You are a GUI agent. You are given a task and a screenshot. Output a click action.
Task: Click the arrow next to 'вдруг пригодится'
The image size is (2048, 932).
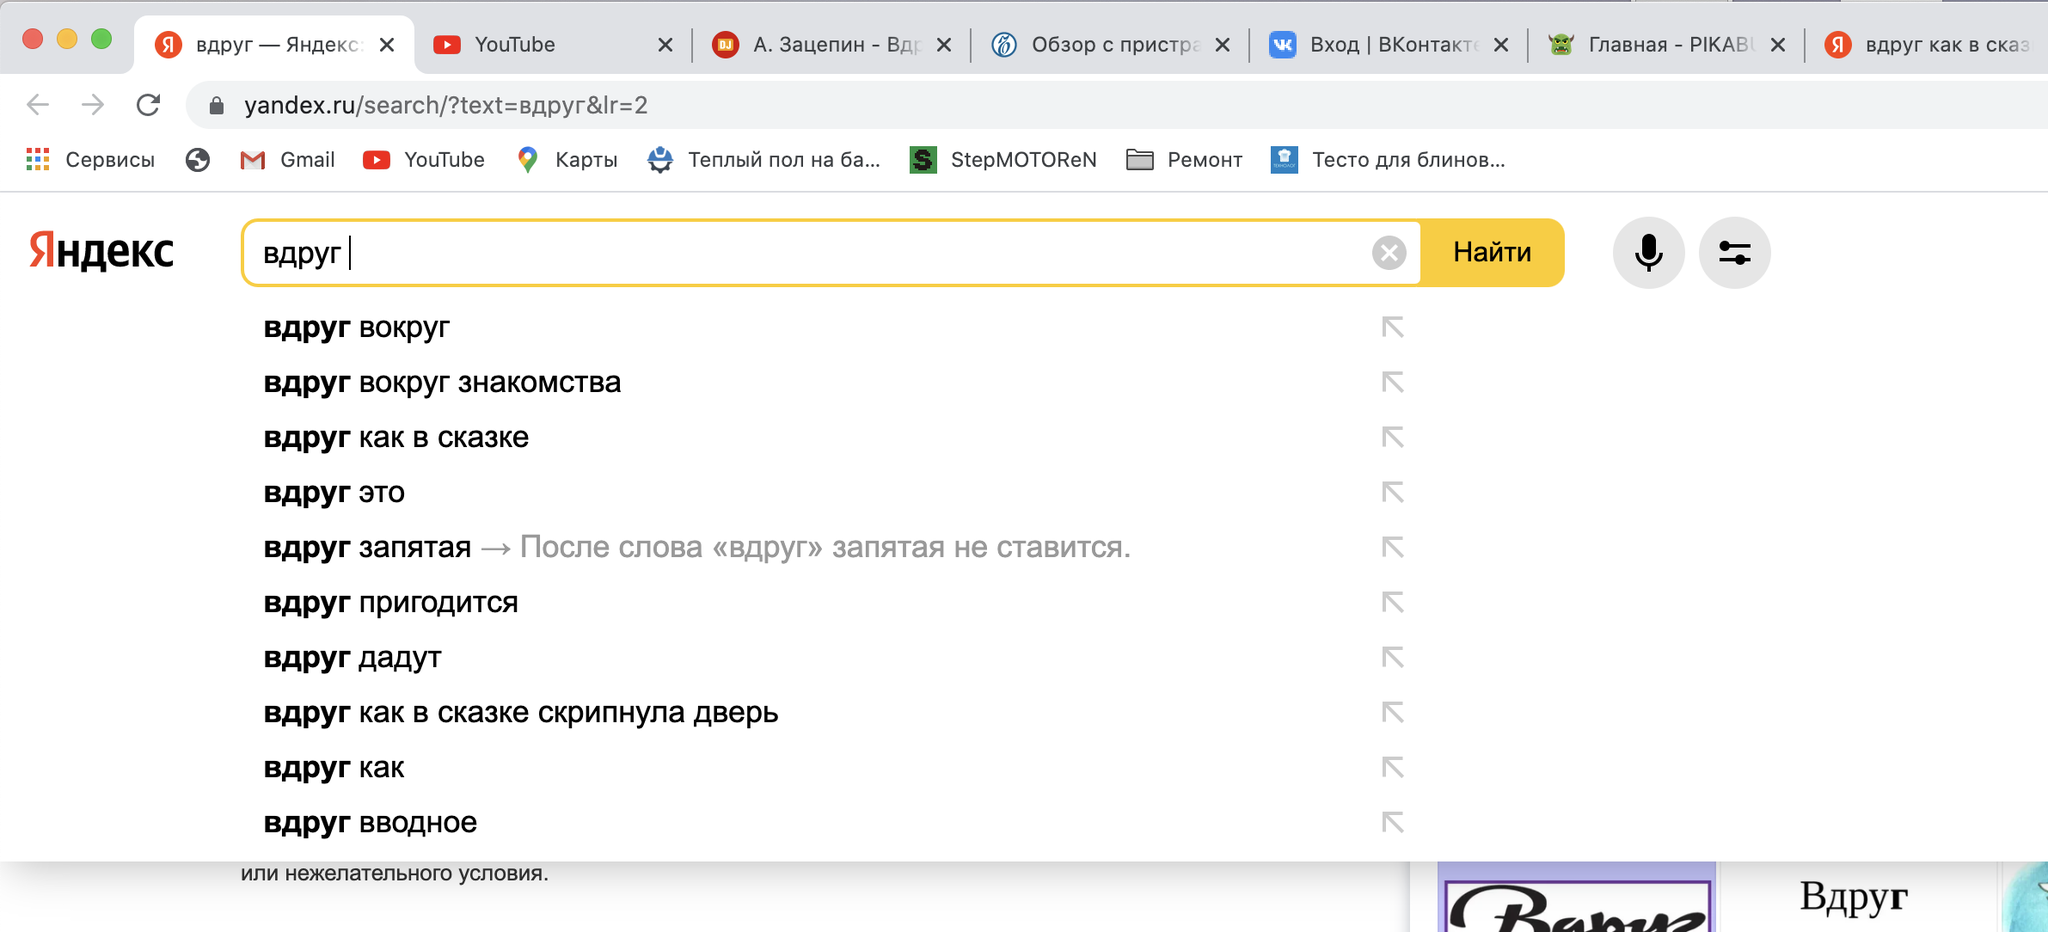(x=1392, y=602)
